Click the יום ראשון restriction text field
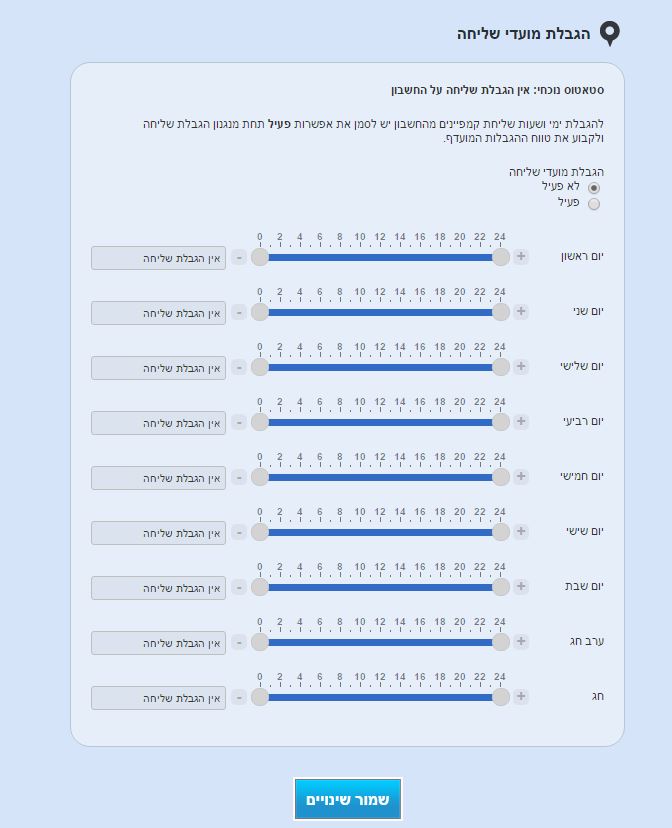The image size is (672, 828). tap(158, 258)
